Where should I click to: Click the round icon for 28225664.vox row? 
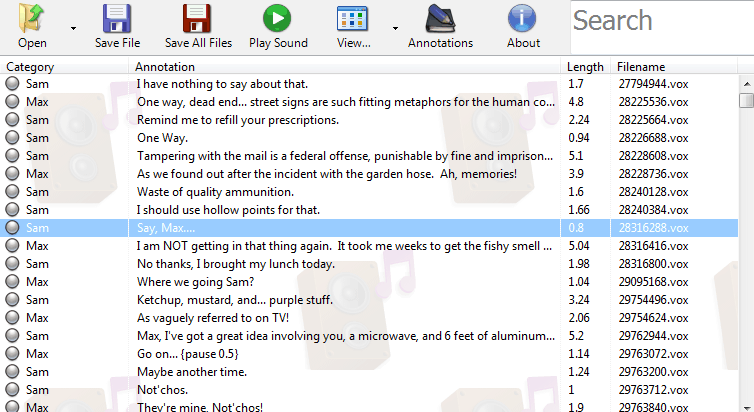coord(12,120)
